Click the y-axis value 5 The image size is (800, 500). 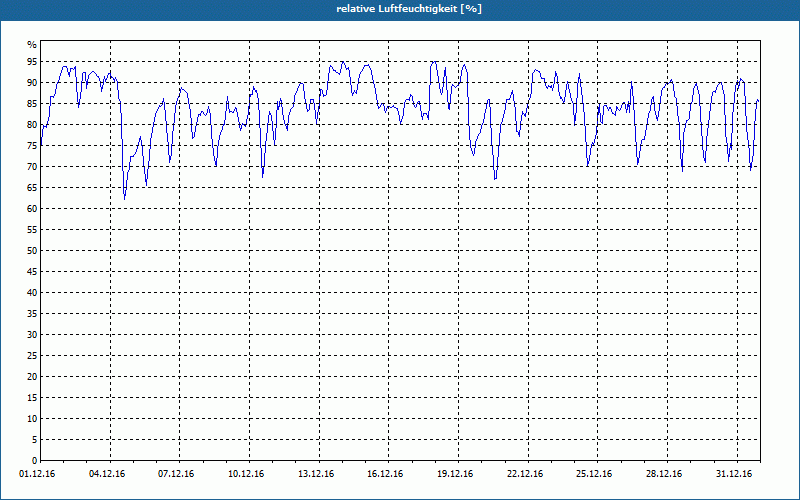pos(35,440)
